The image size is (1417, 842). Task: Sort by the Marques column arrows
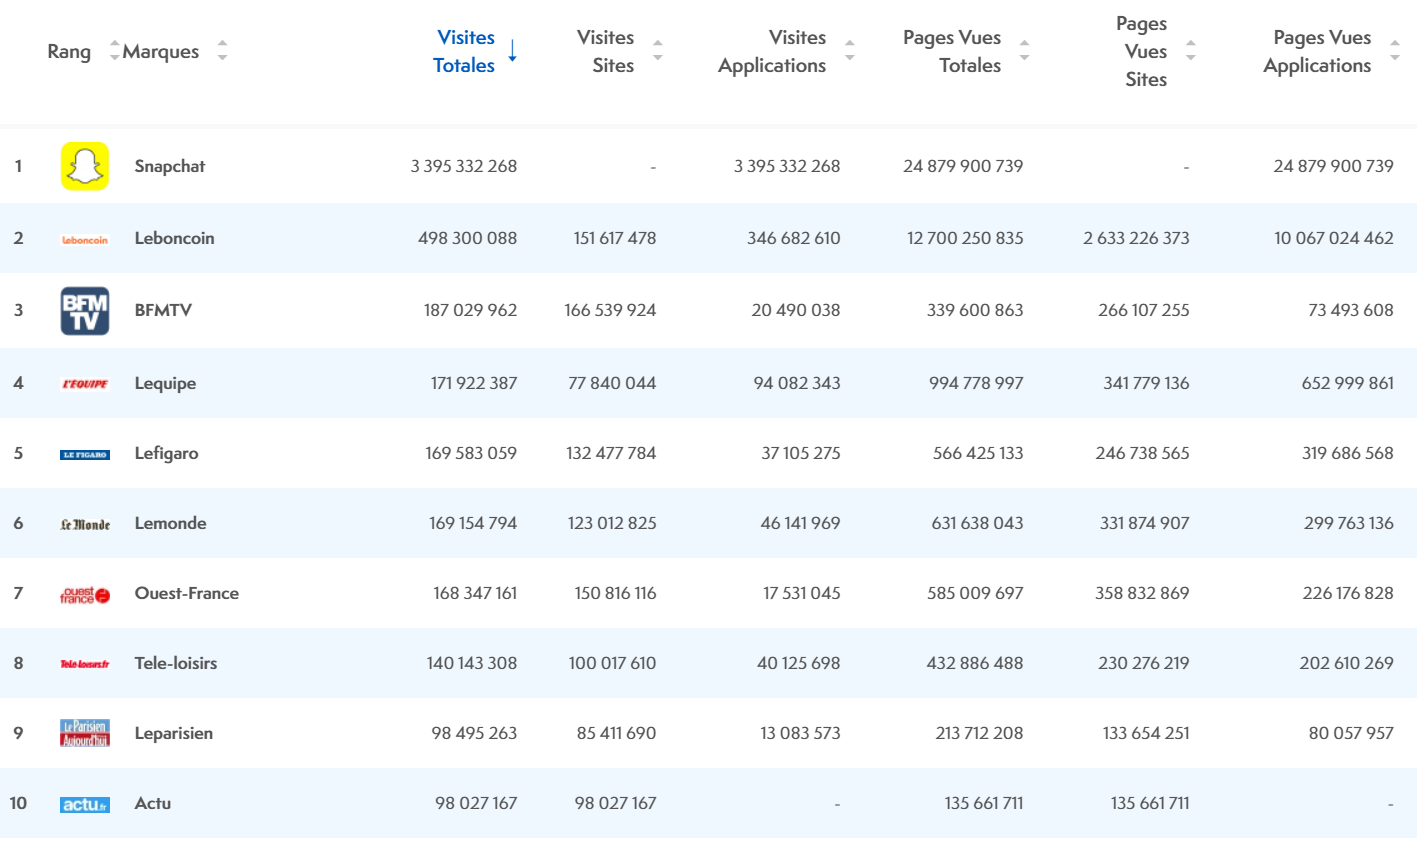coord(222,50)
